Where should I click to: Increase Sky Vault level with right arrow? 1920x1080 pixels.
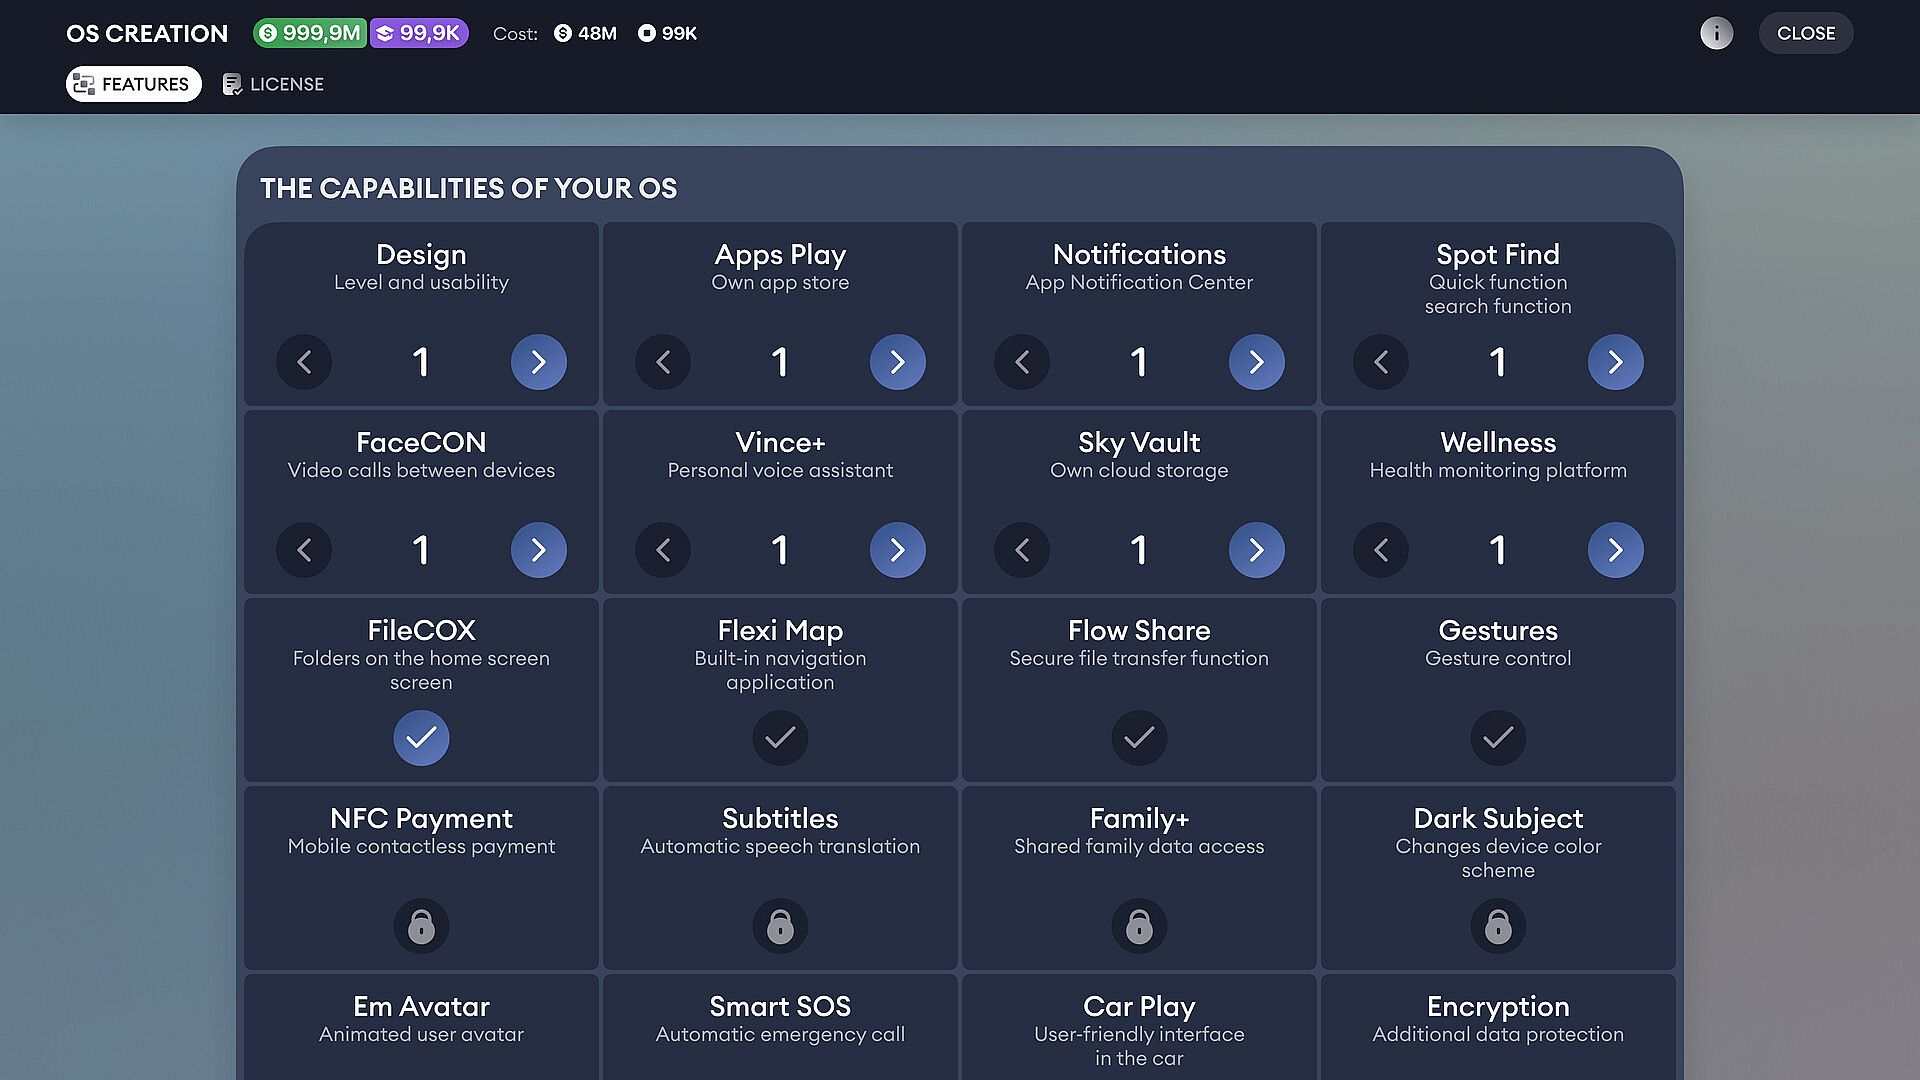pyautogui.click(x=1257, y=550)
